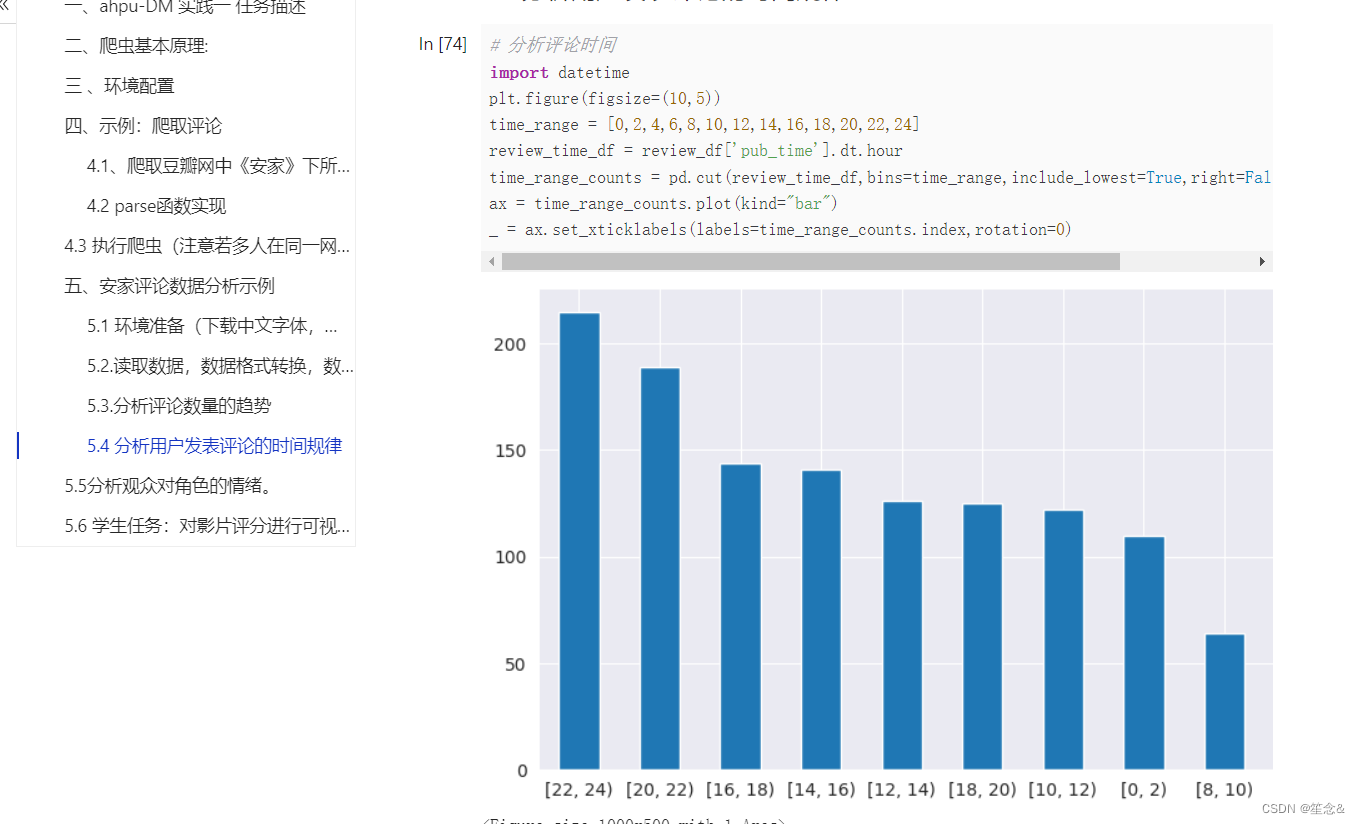This screenshot has height=824, width=1360.
Task: Click the comment line '# 分析评论时间'
Action: click(553, 45)
